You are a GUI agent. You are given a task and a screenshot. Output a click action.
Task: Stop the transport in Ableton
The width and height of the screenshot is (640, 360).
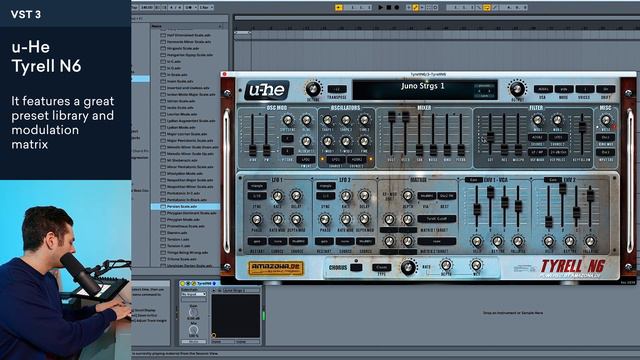[x=389, y=7]
